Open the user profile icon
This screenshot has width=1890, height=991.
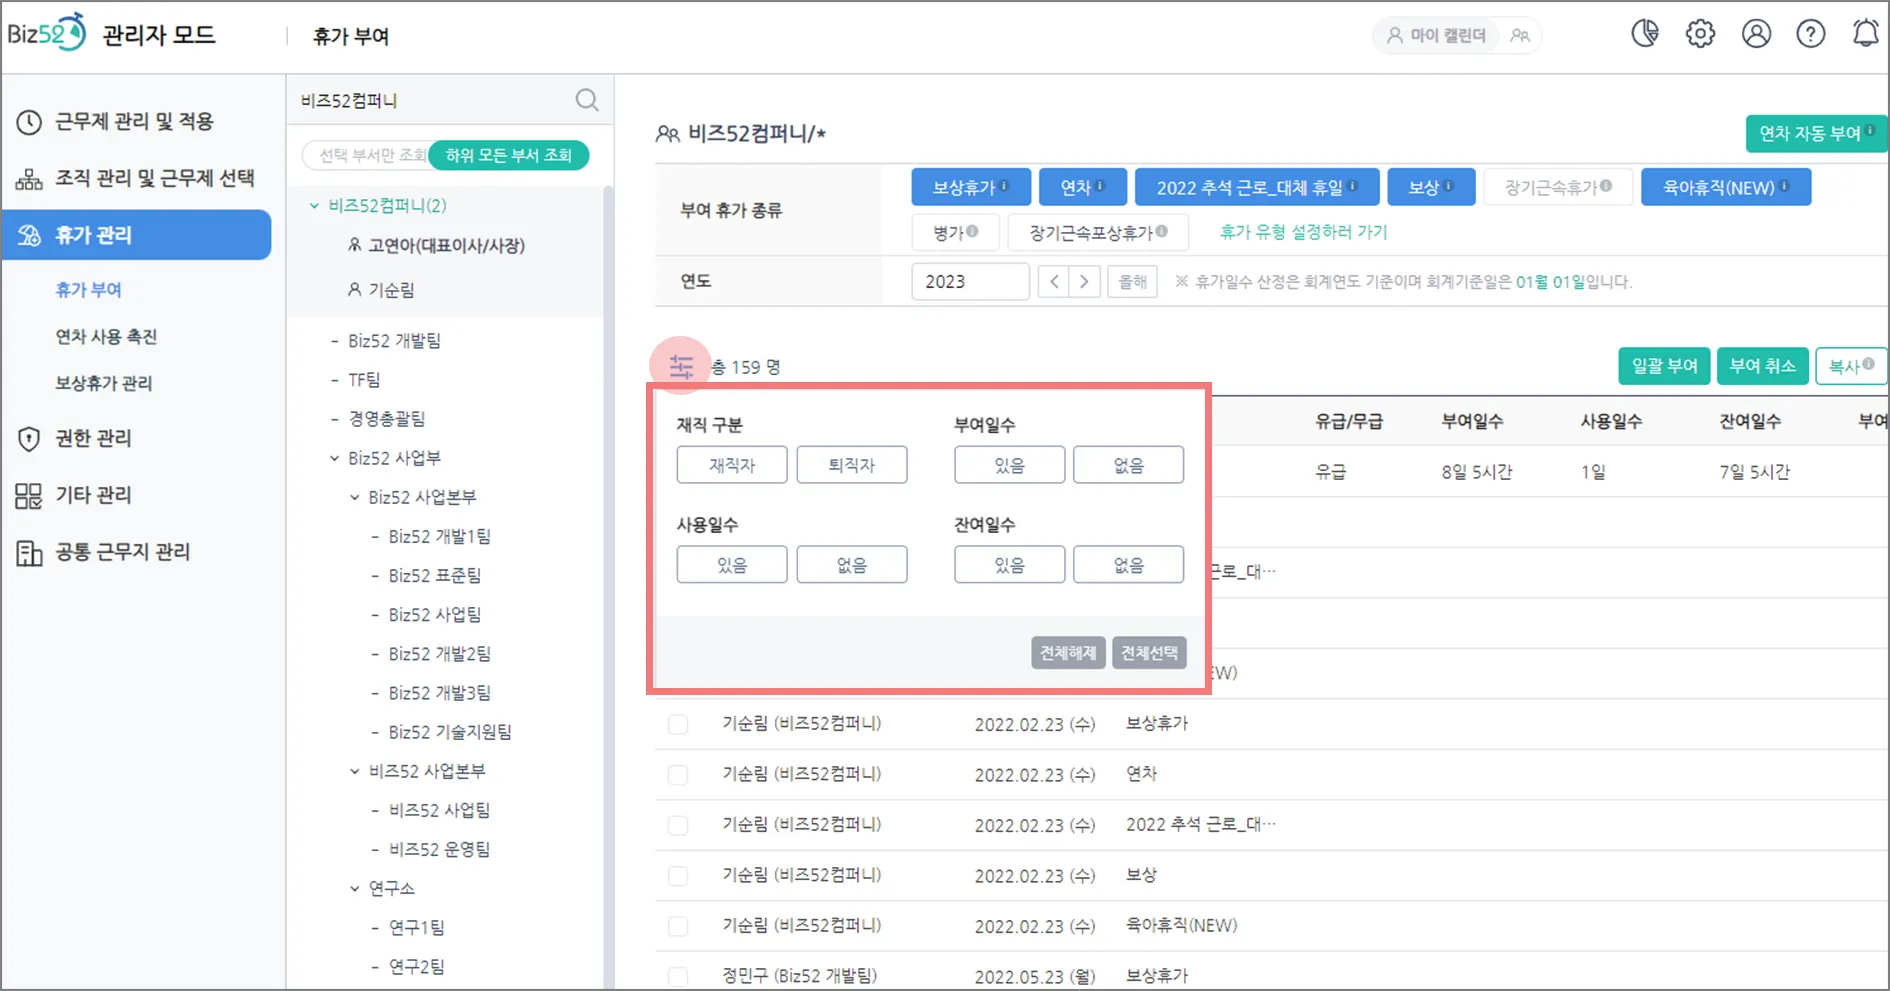tap(1756, 34)
